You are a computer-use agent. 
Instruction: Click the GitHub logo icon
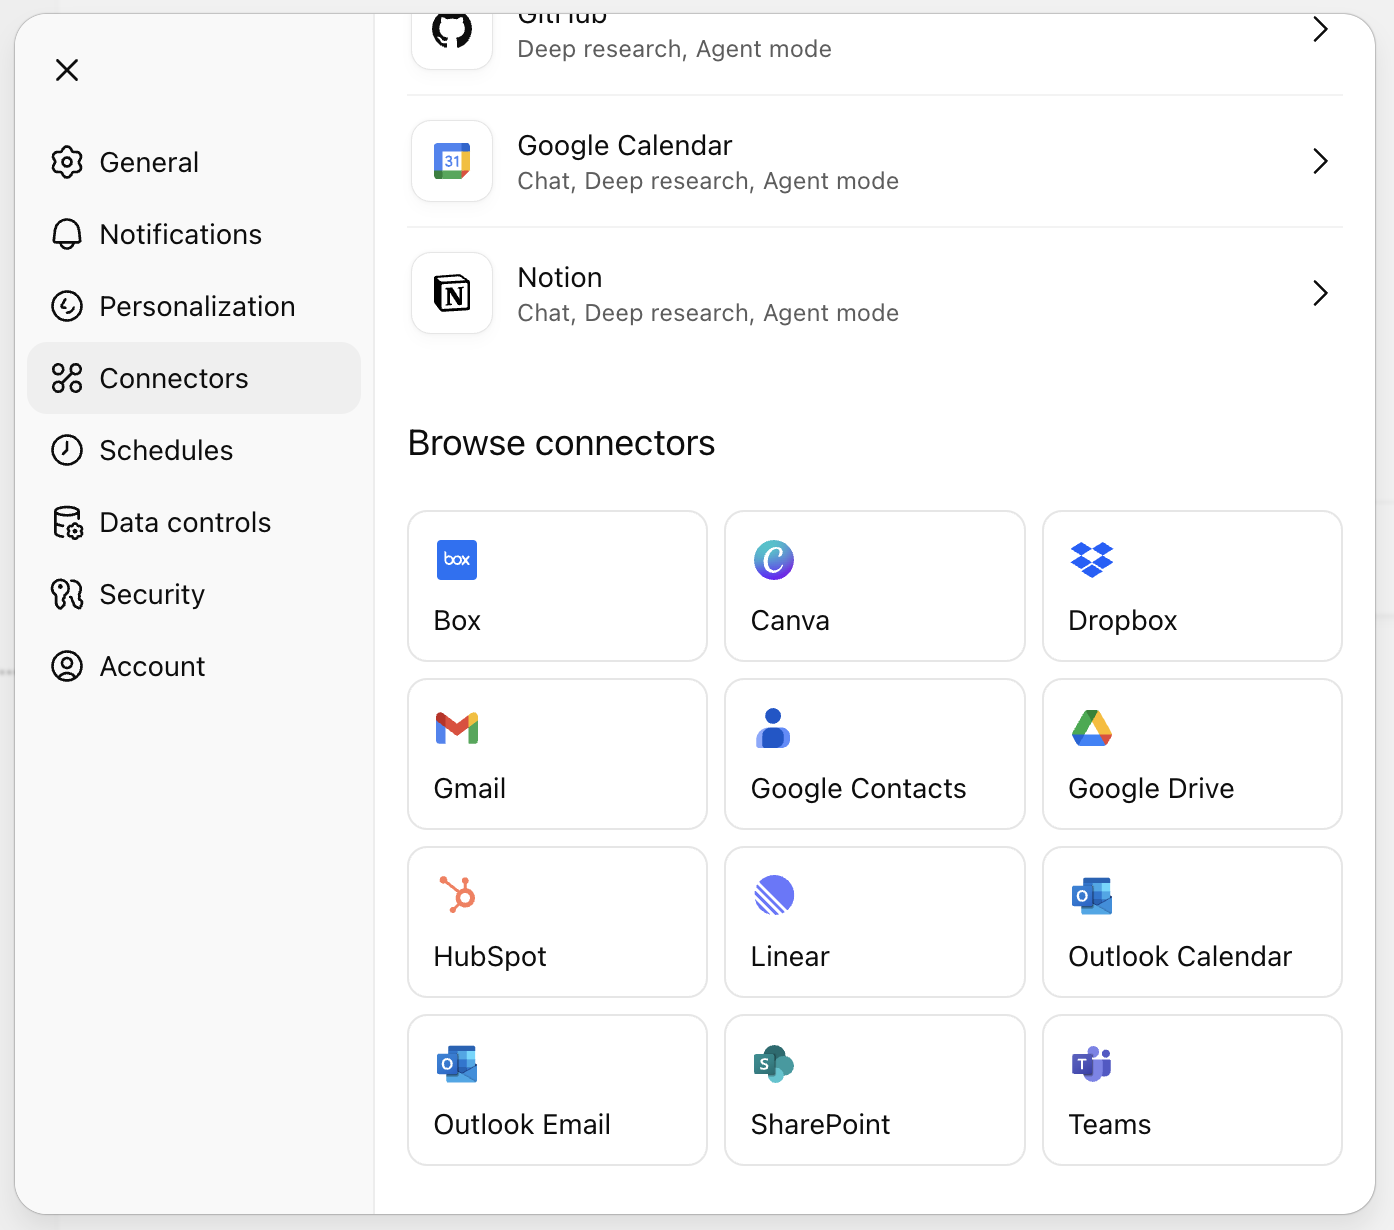pyautogui.click(x=452, y=30)
